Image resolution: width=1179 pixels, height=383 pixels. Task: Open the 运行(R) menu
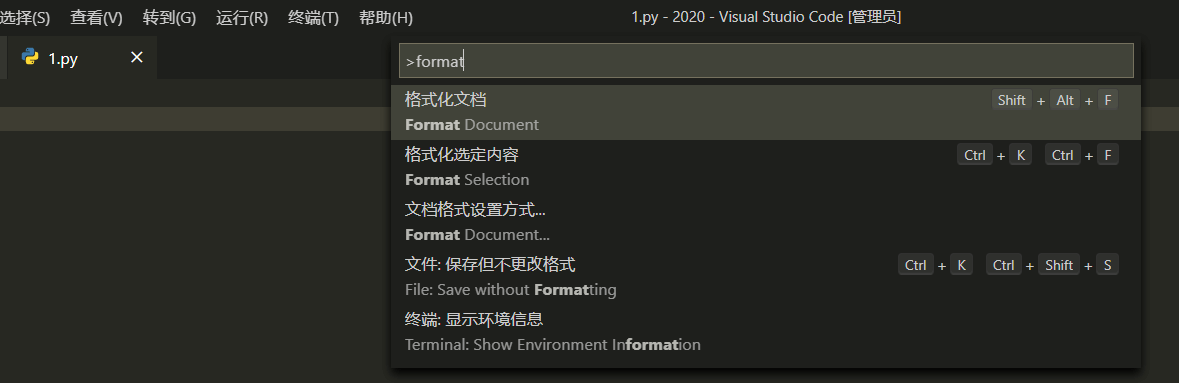click(242, 17)
